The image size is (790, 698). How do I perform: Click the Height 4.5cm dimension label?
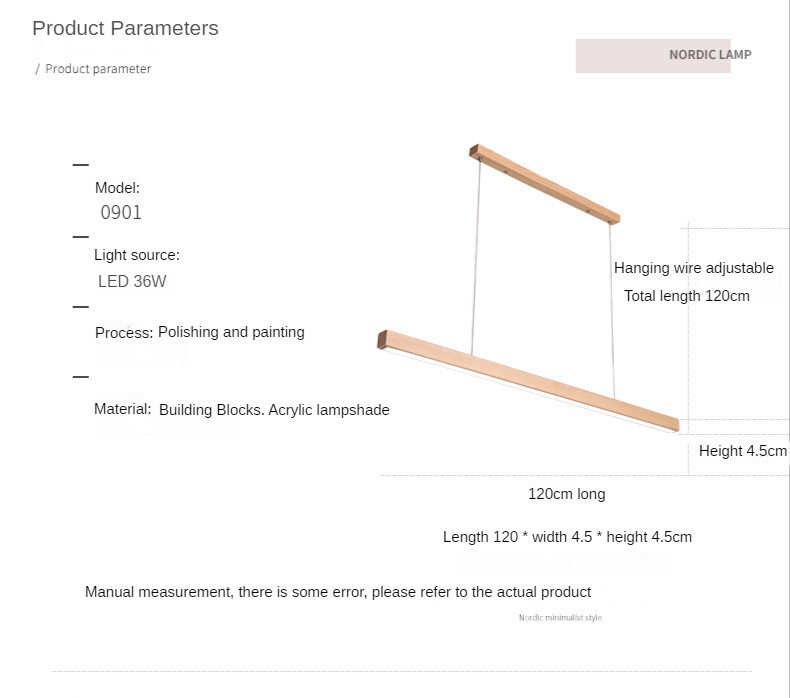pos(743,451)
